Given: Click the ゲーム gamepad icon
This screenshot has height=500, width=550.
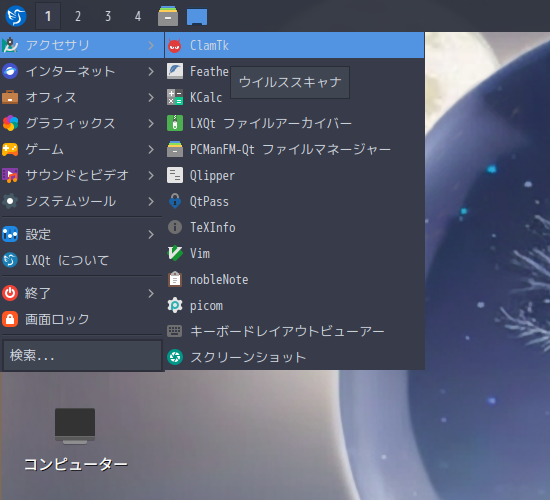Looking at the screenshot, I should [10, 149].
